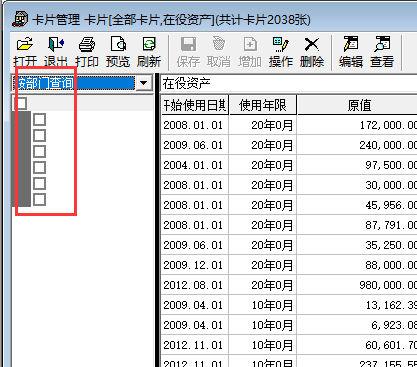The image size is (417, 367).
Task: Click the 卡片管理 window title icon
Action: (20, 19)
